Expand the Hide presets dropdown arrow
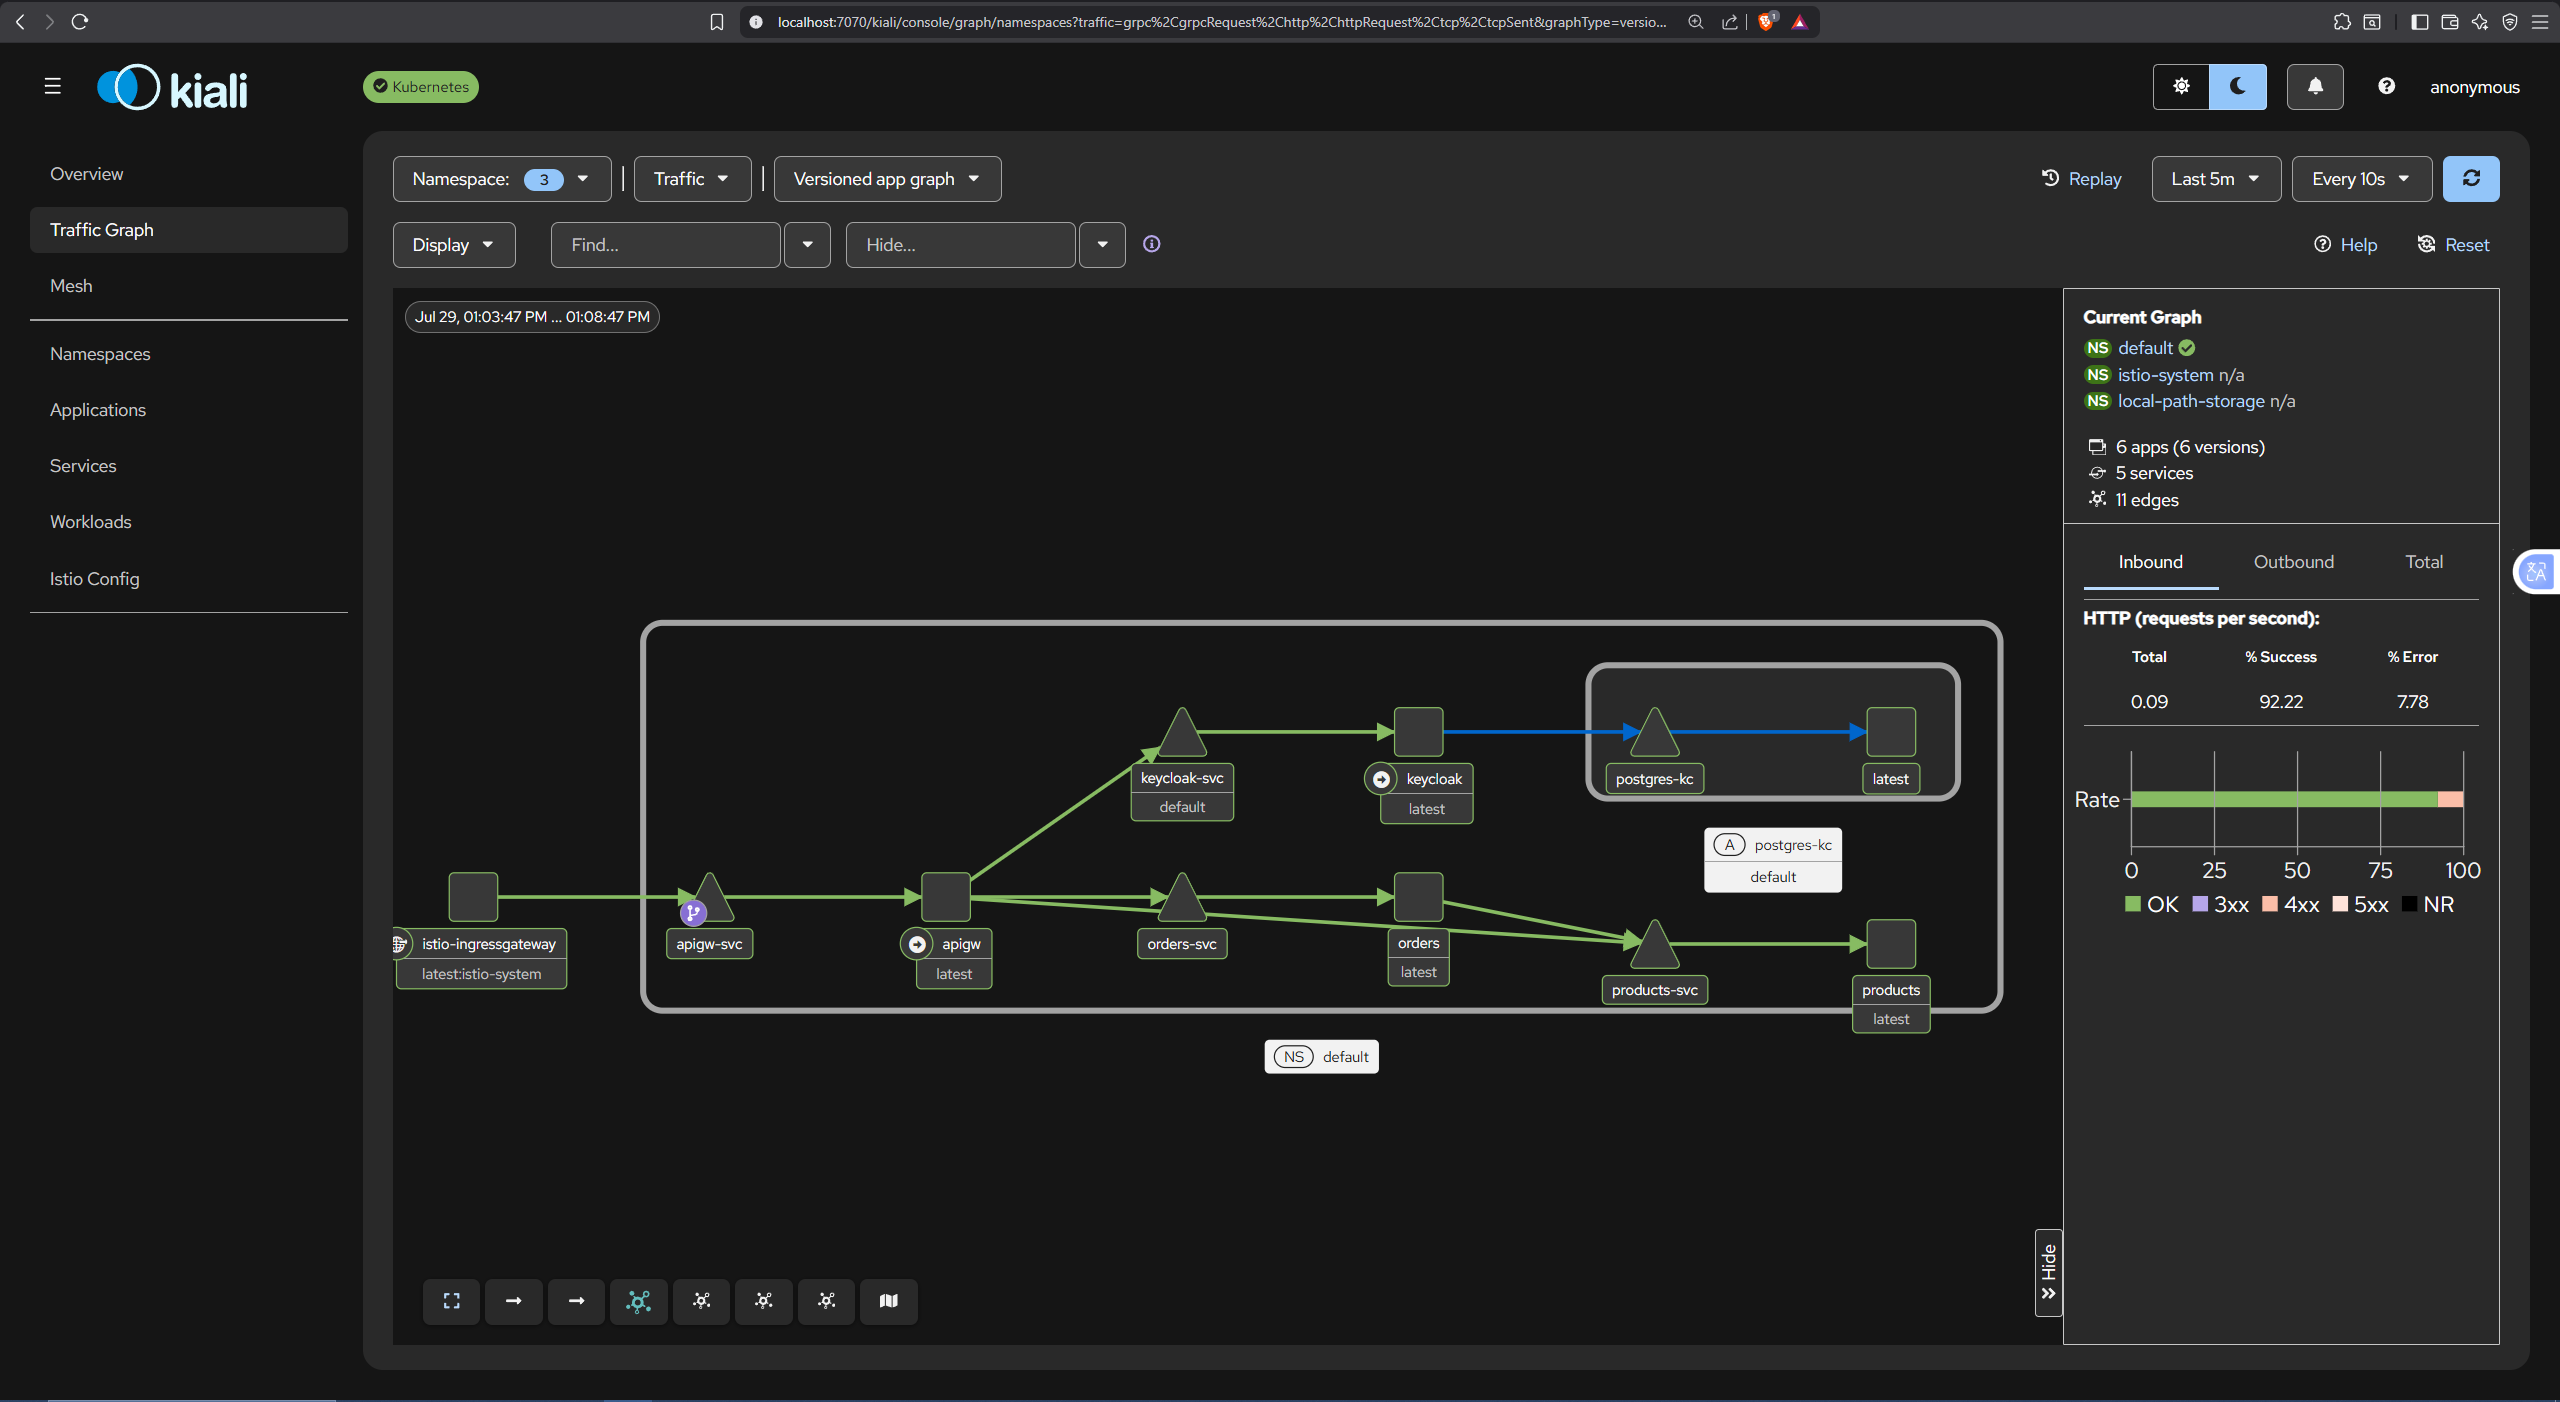This screenshot has width=2560, height=1402. (x=1102, y=245)
